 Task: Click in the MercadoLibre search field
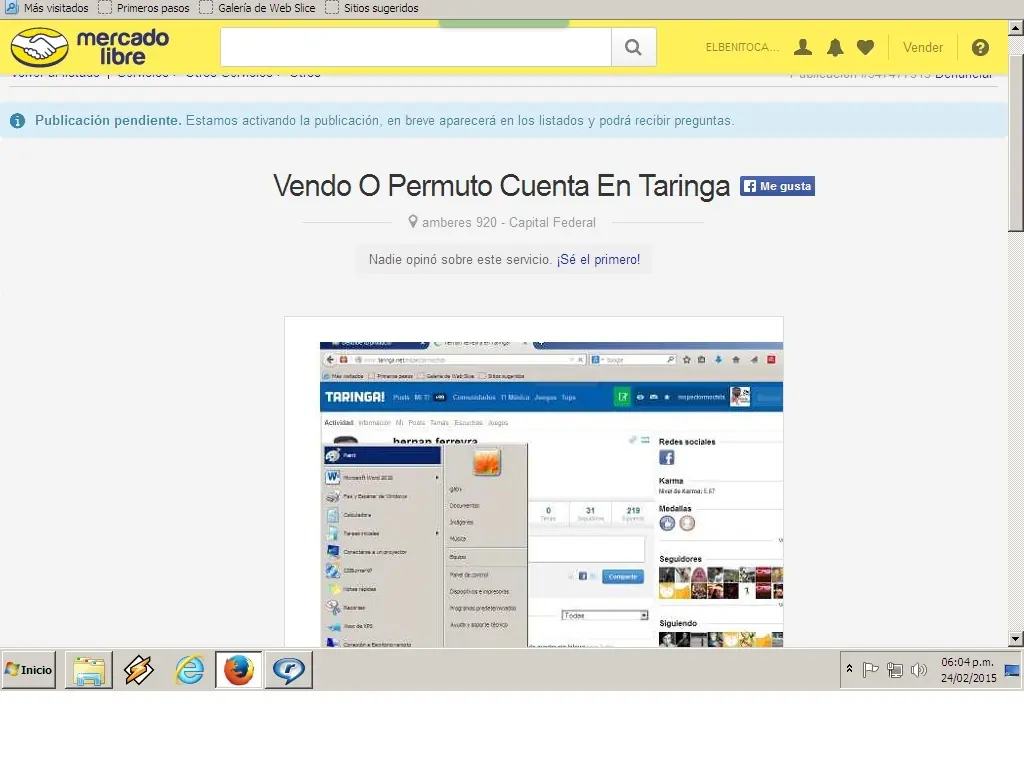pos(416,47)
